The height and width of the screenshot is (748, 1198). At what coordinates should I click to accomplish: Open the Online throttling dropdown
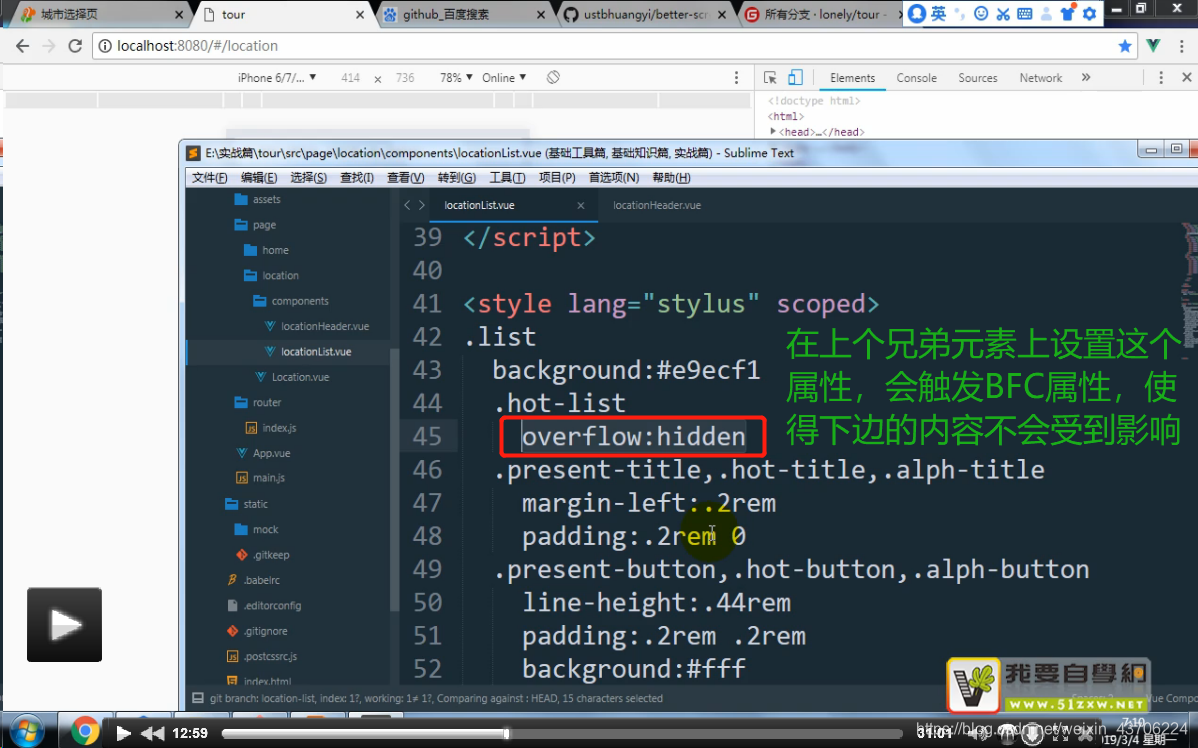504,78
